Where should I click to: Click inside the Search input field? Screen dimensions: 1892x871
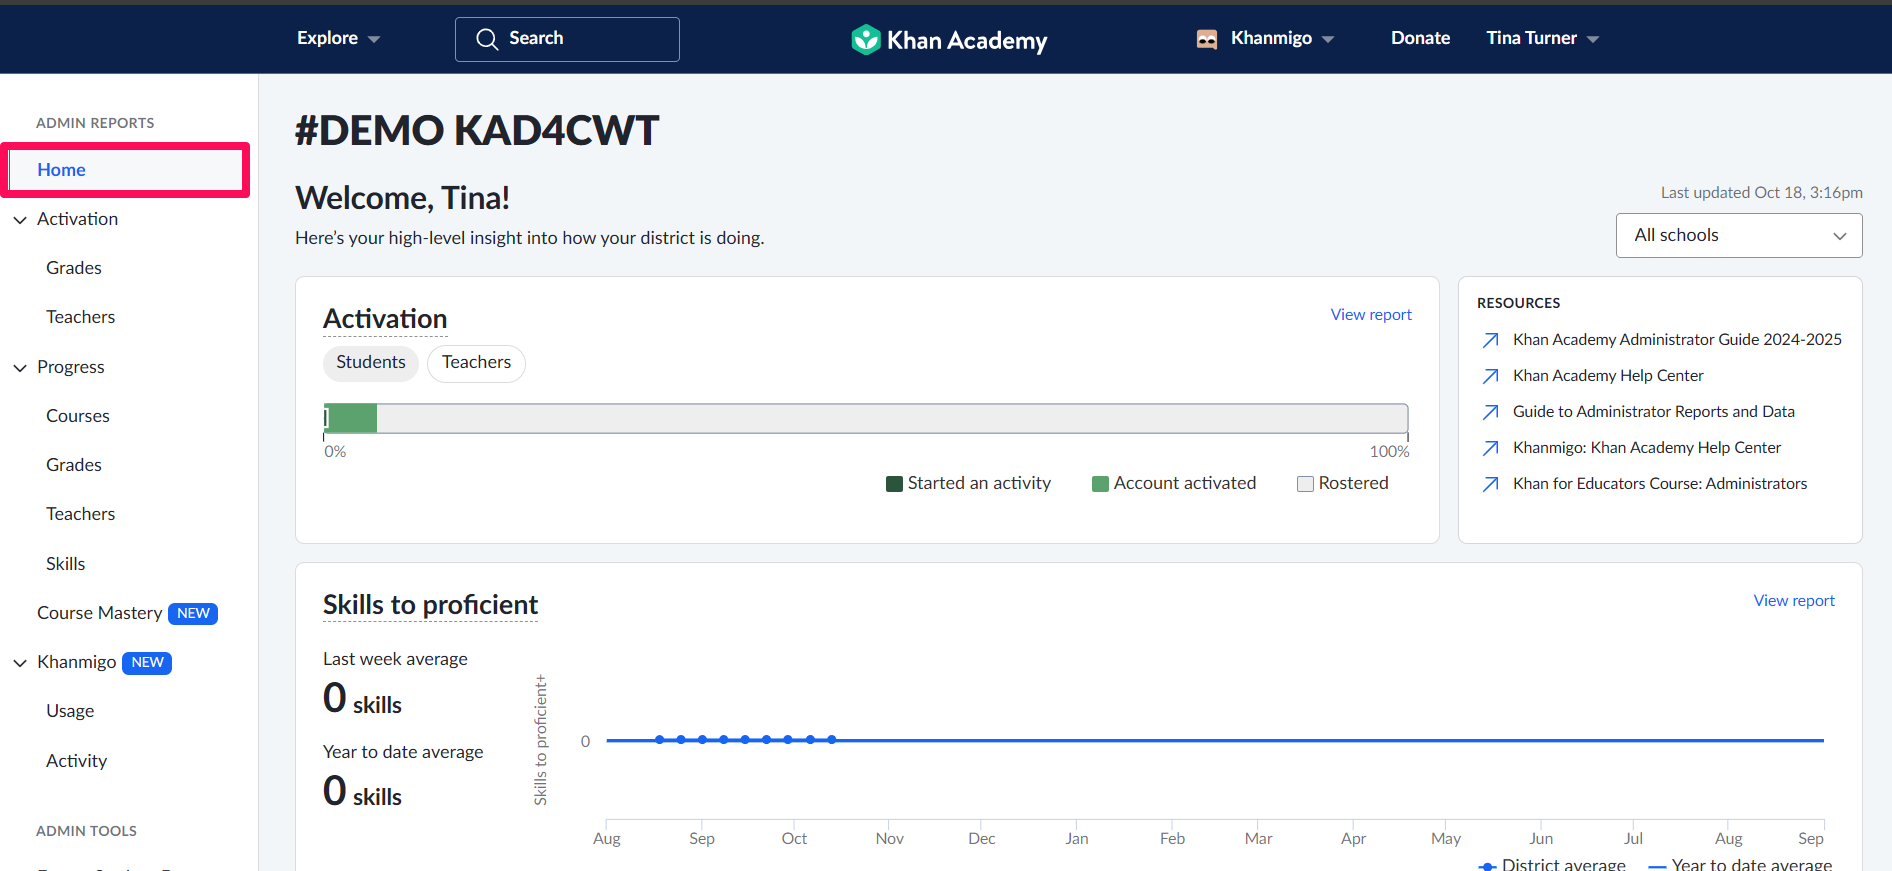tap(567, 39)
